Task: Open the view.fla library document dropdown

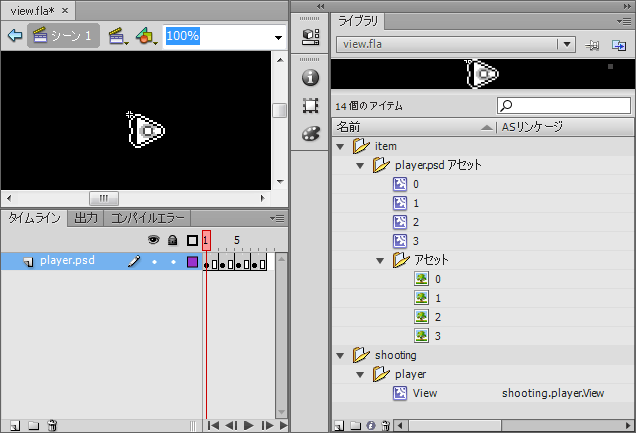Action: tap(567, 45)
